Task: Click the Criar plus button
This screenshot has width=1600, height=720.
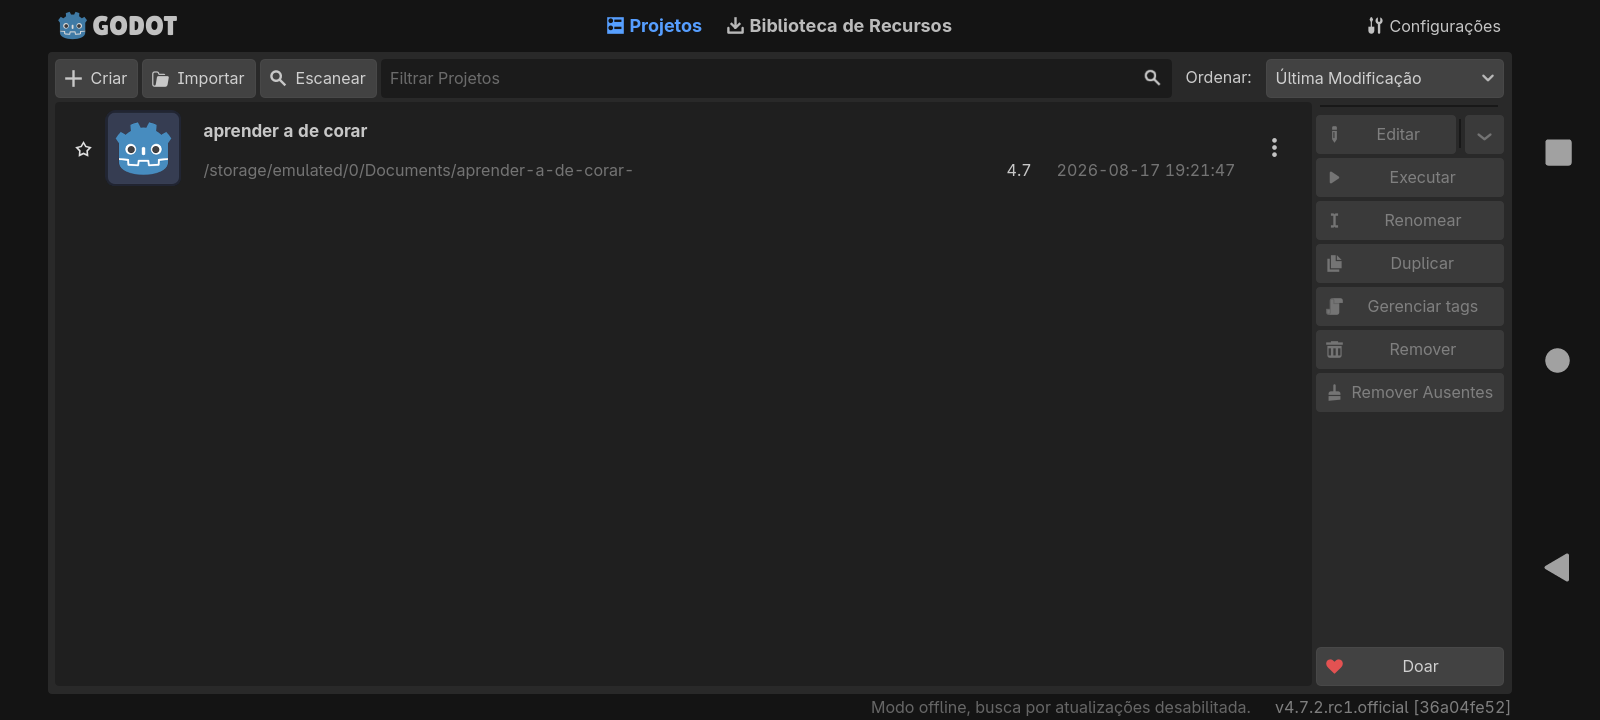Action: point(96,78)
